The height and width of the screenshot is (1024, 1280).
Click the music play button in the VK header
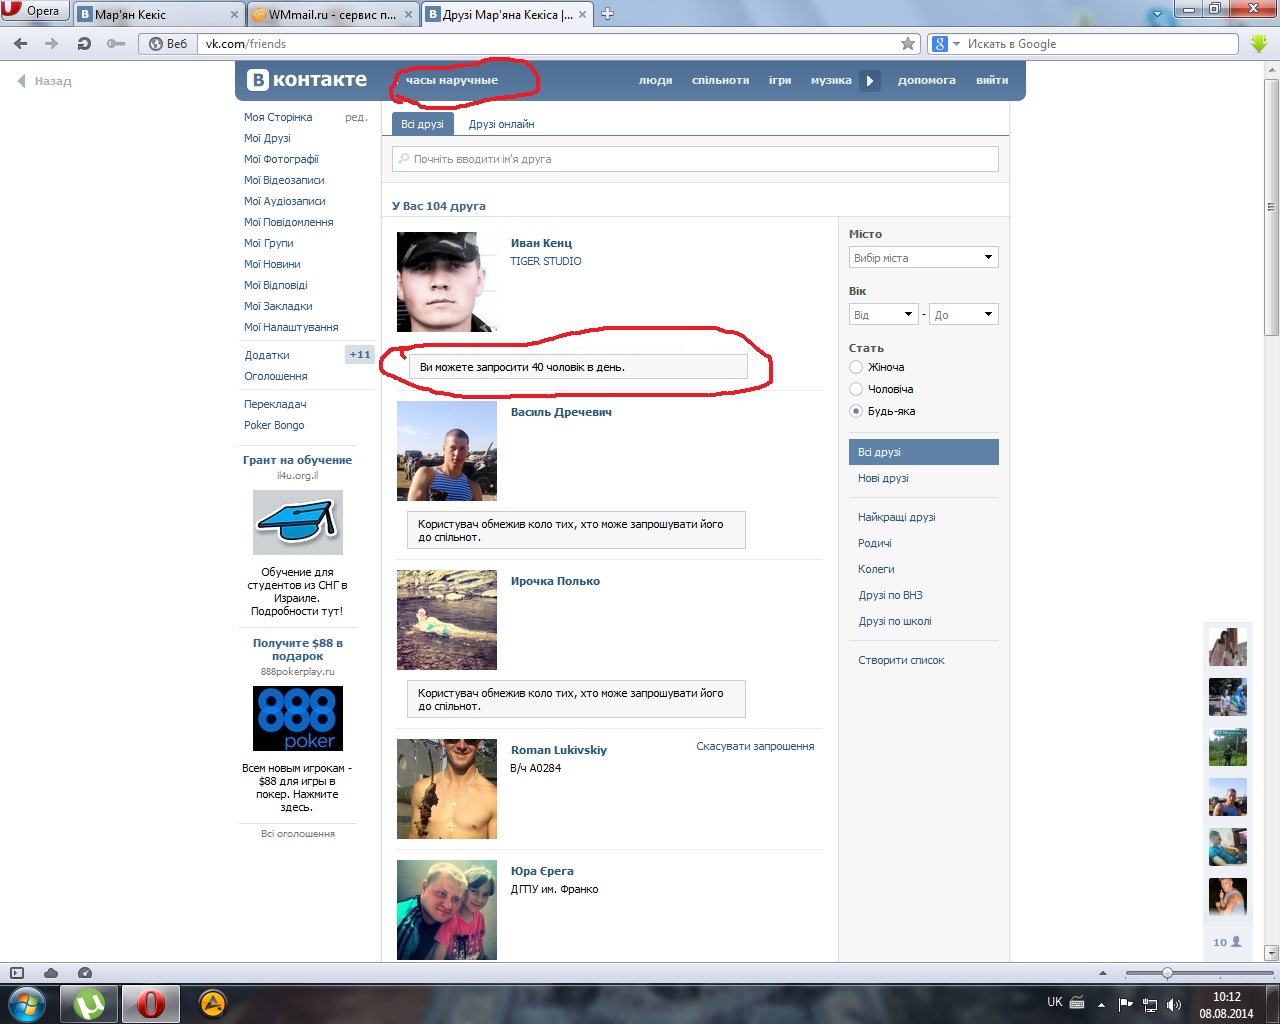point(870,81)
